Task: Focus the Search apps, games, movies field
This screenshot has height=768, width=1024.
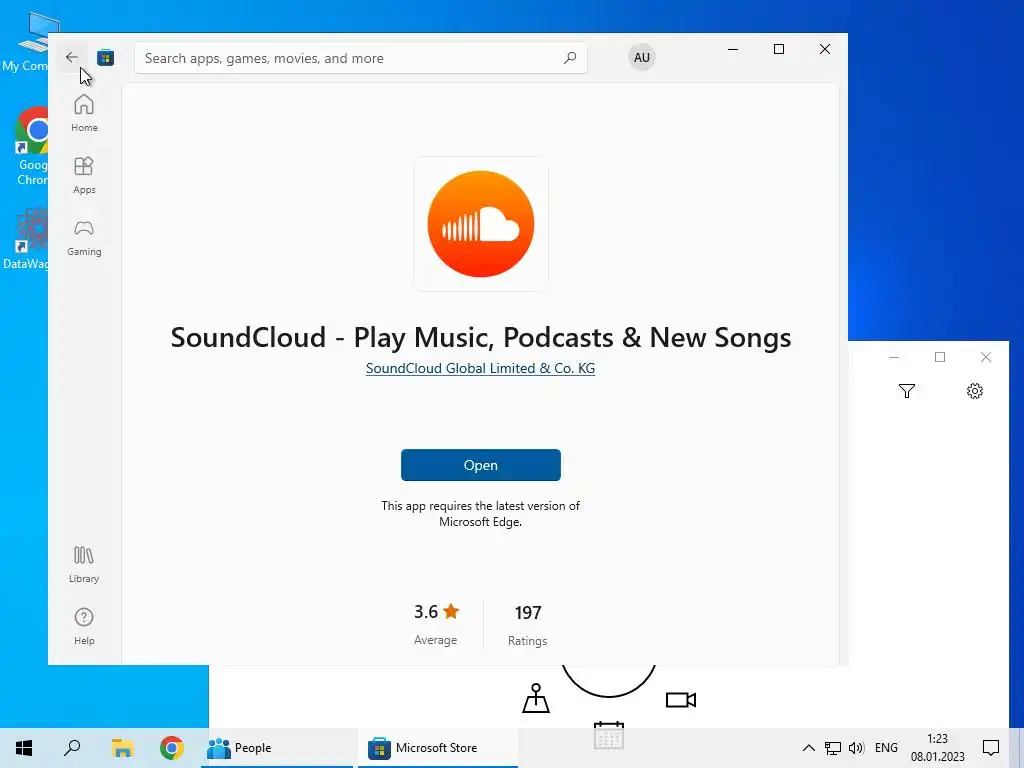Action: tap(360, 58)
